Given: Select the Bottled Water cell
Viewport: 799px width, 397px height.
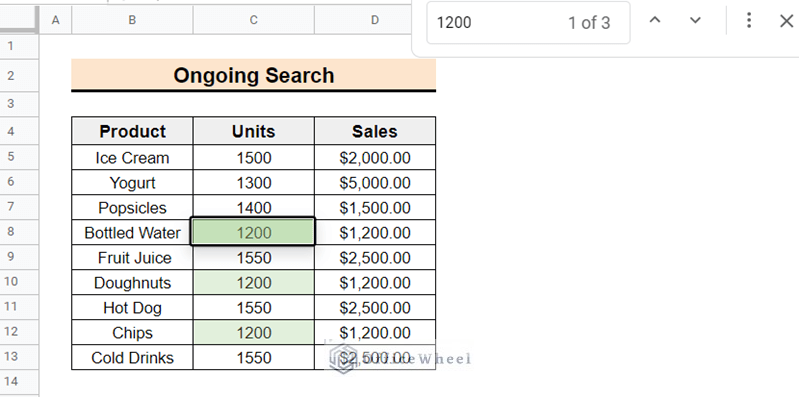Looking at the screenshot, I should (x=132, y=232).
